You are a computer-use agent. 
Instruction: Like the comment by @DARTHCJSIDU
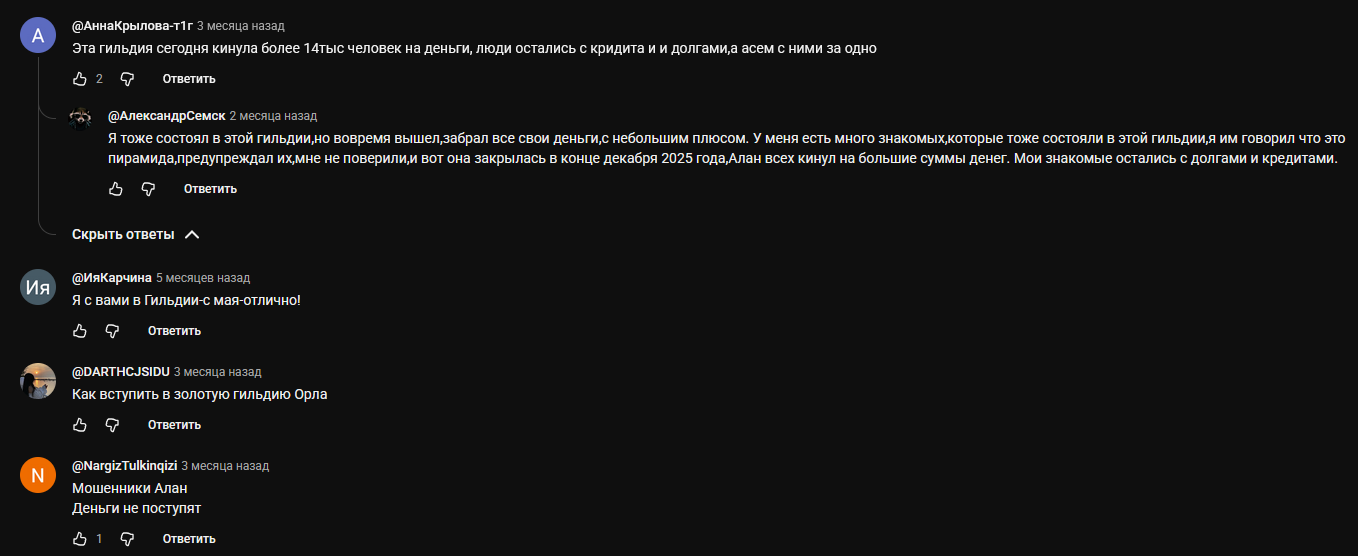81,424
